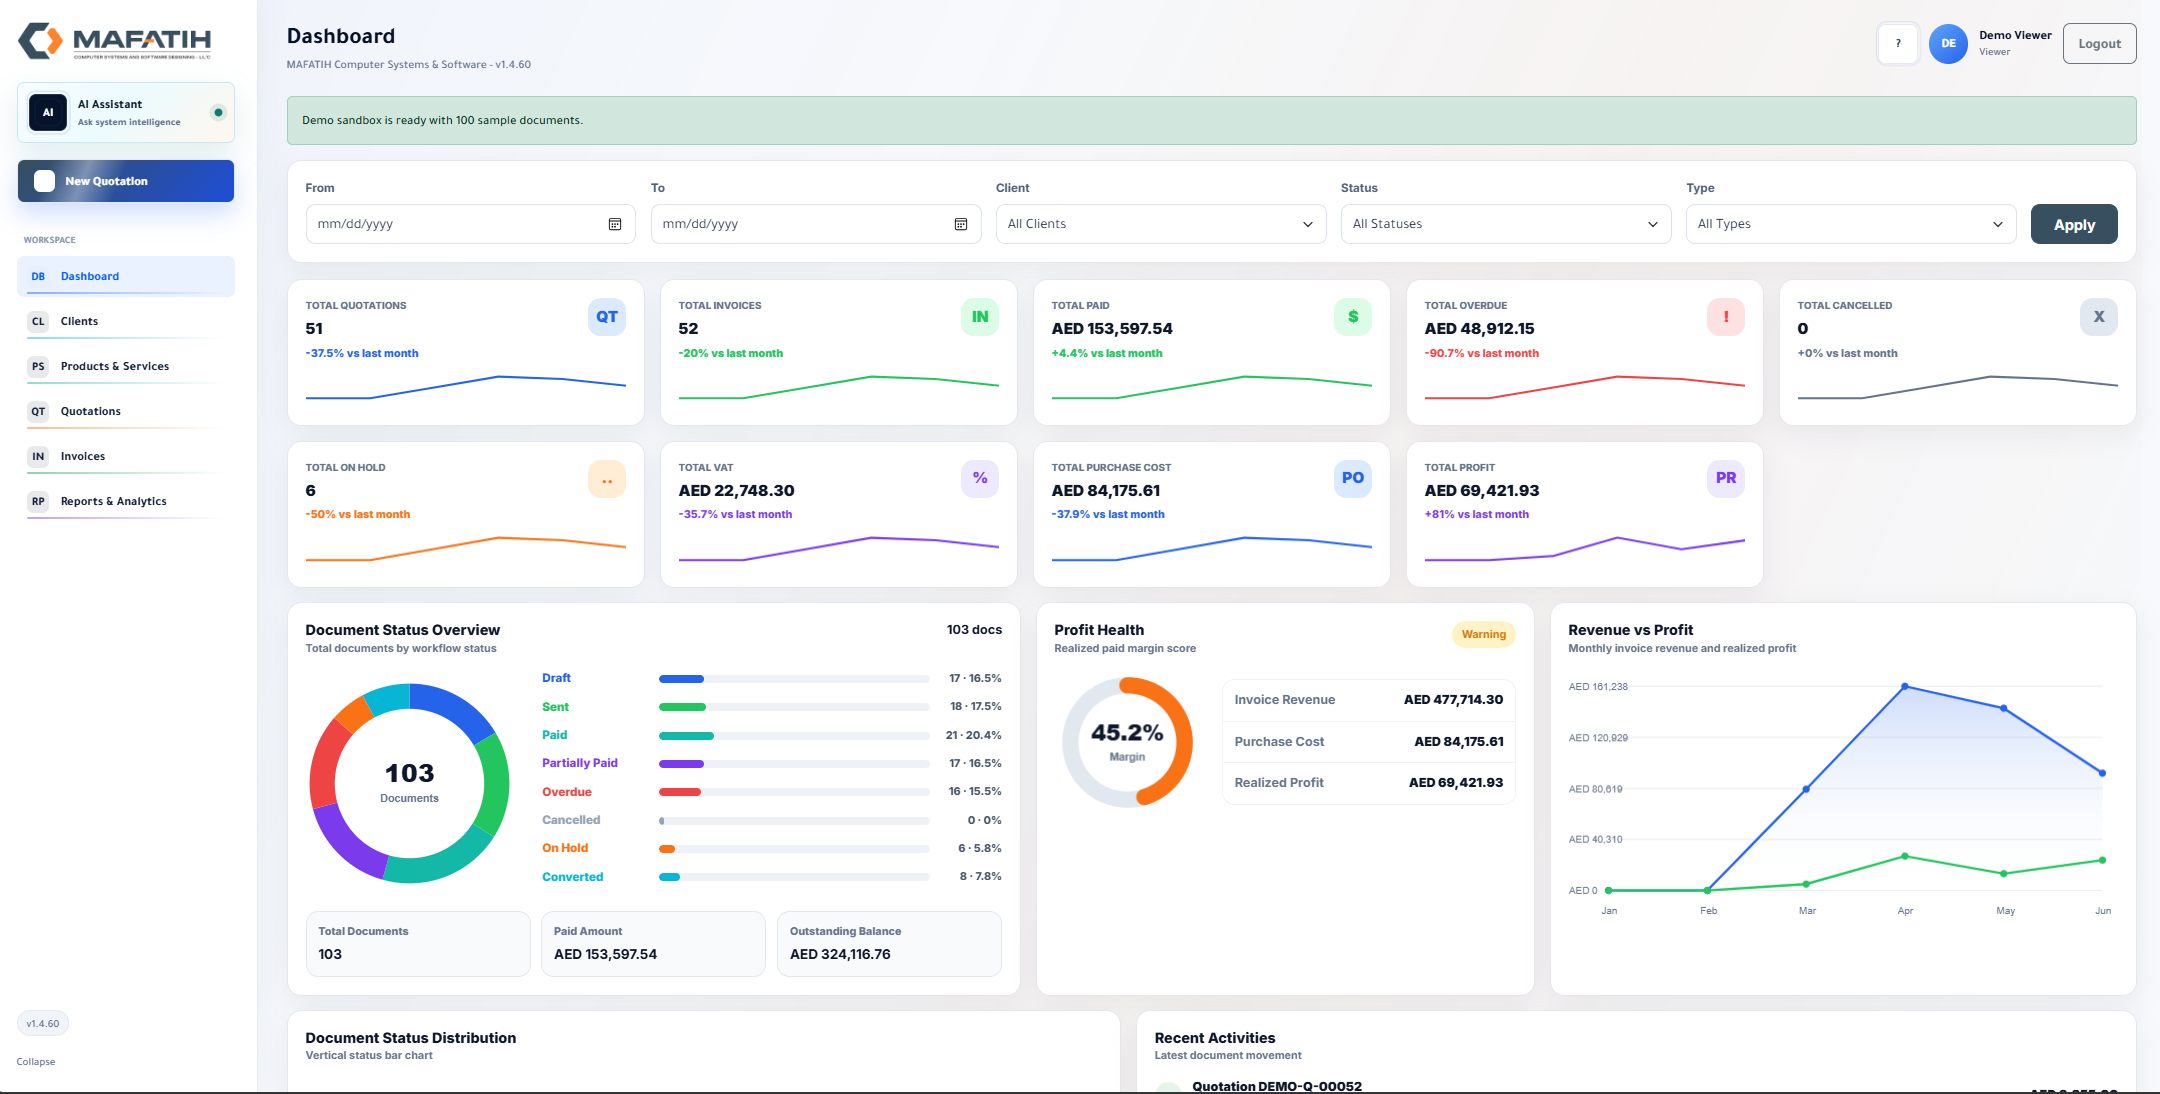The image size is (2160, 1094).
Task: Click the Apply filter button
Action: (2074, 225)
